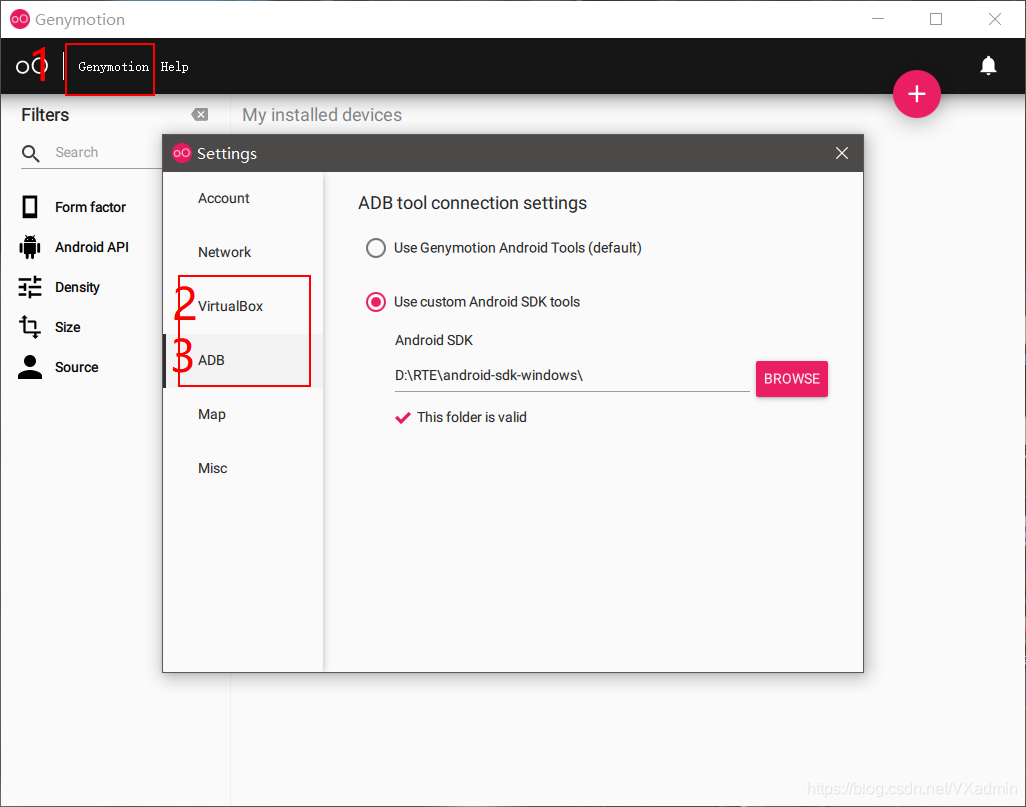The height and width of the screenshot is (807, 1026).
Task: Click the search magnifier icon
Action: tap(30, 153)
